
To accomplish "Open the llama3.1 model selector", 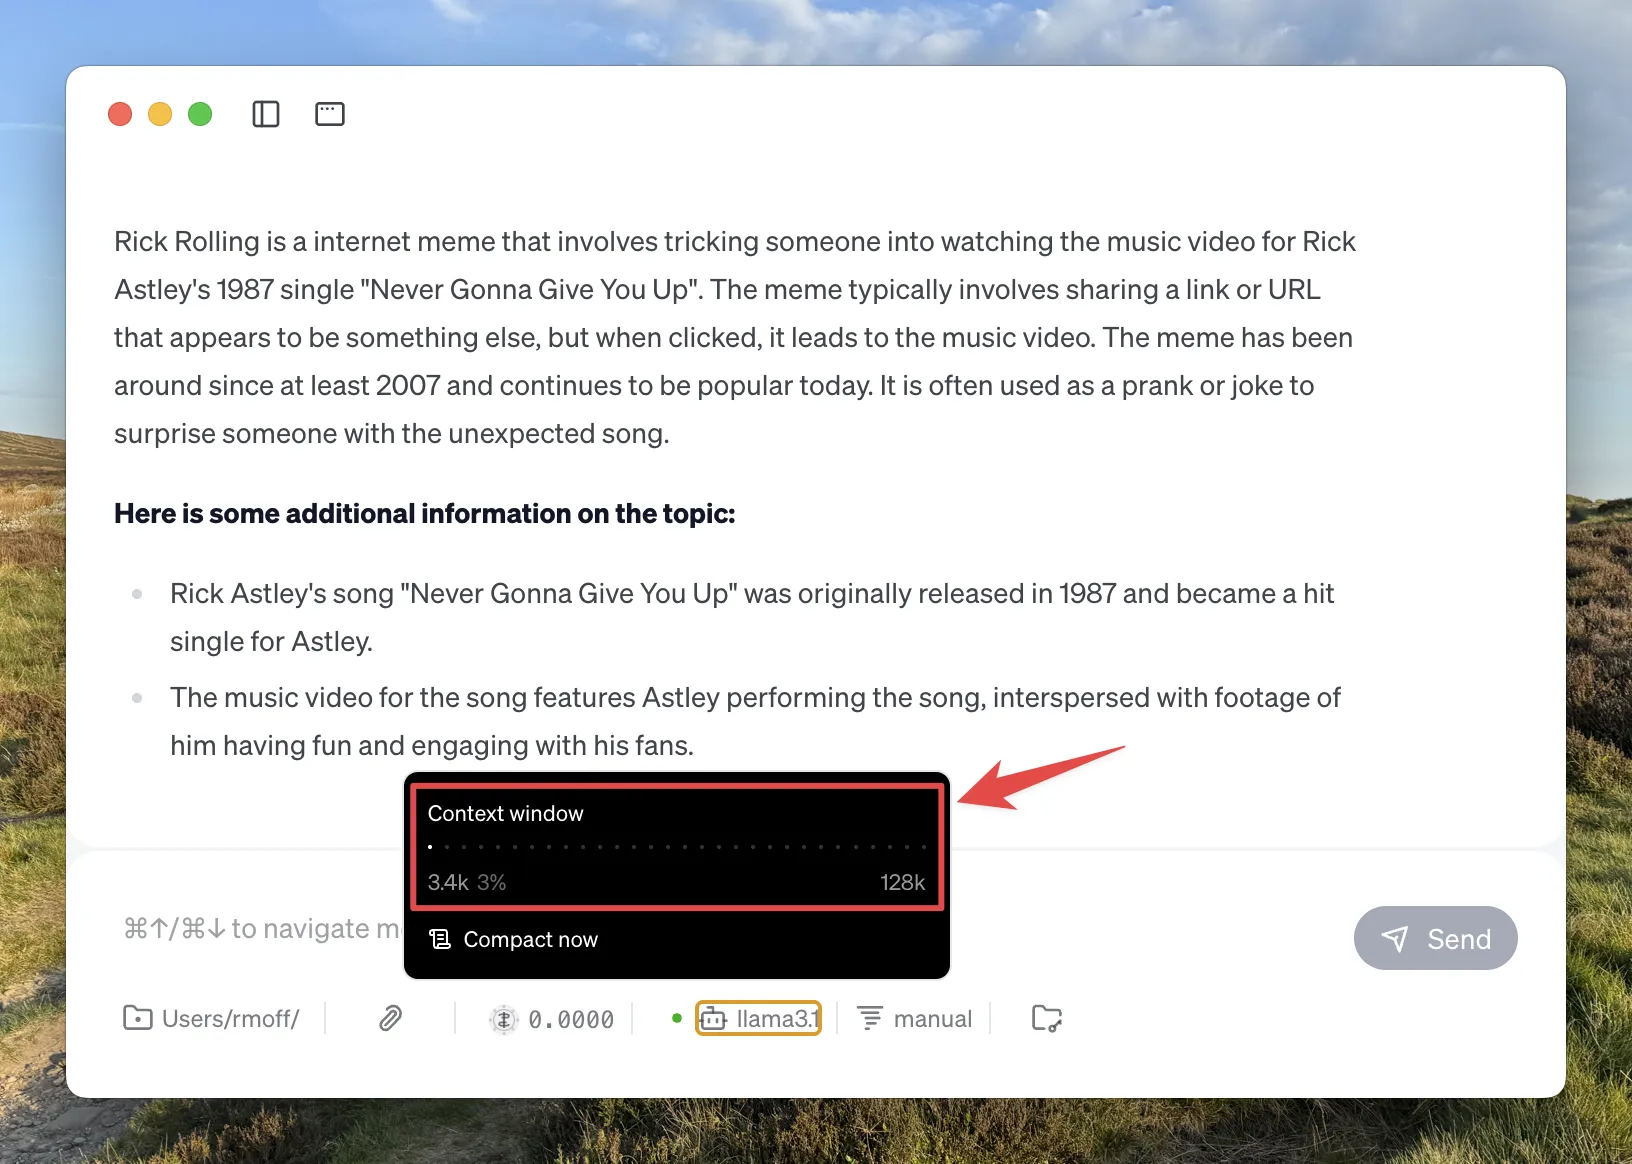I will (x=759, y=1019).
